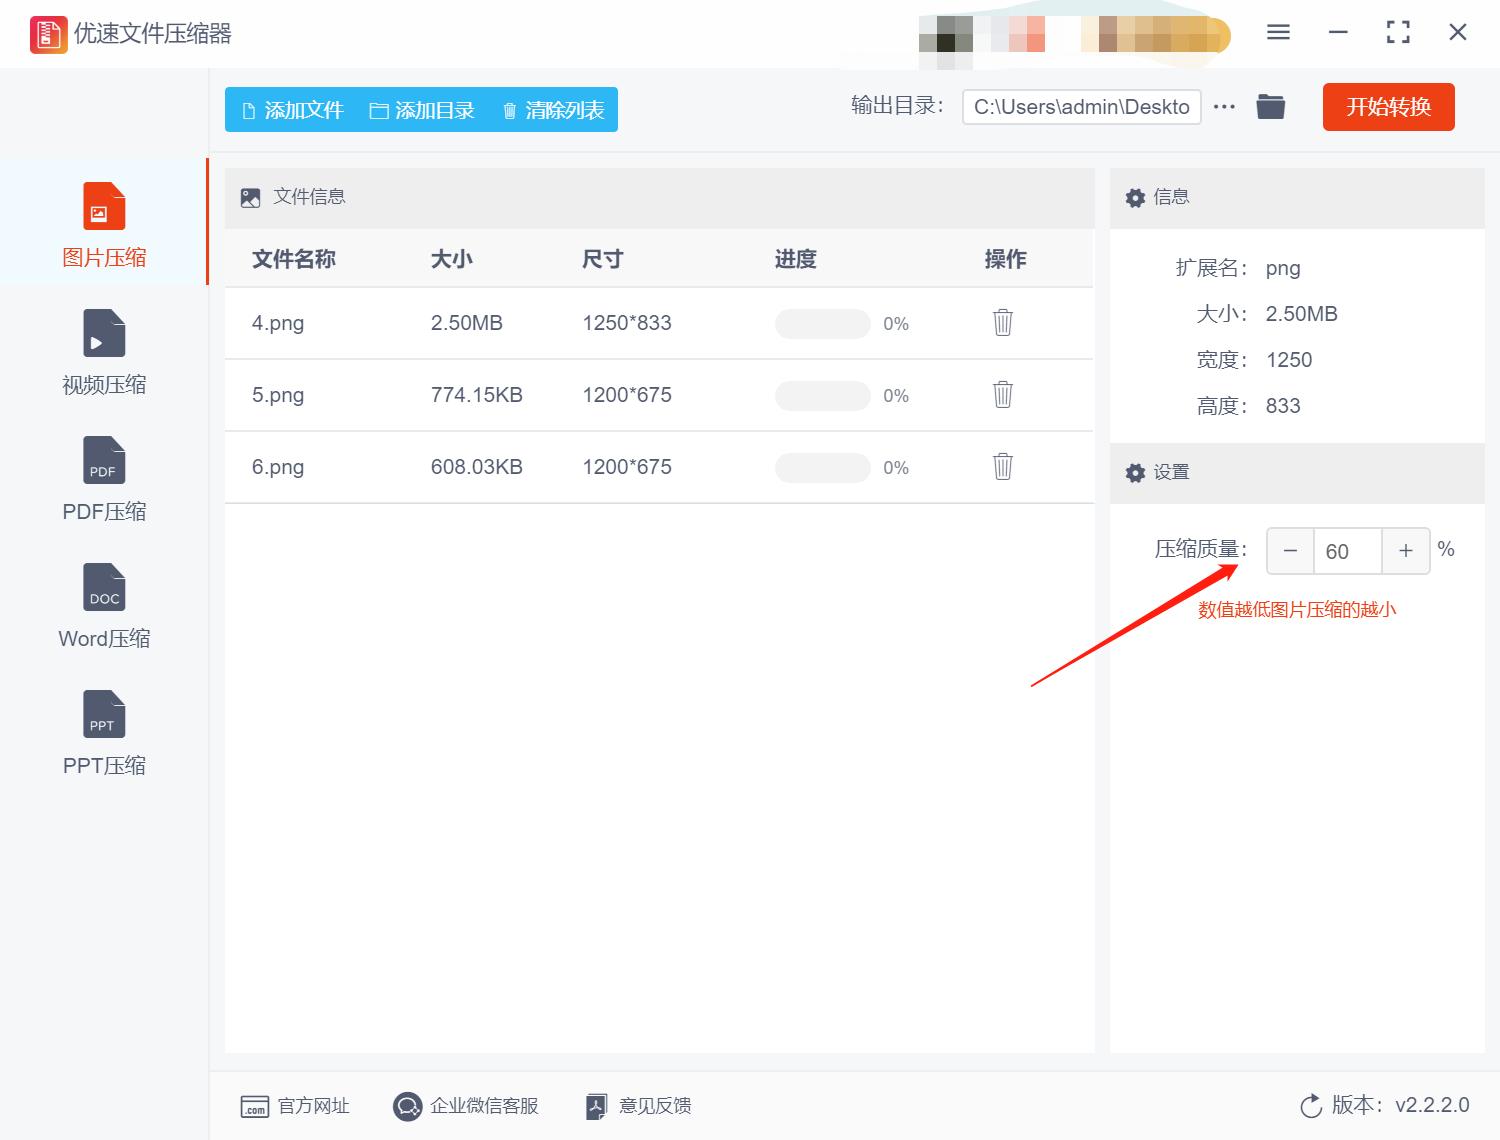Open the output folder browse icon
The image size is (1500, 1140).
coord(1270,105)
